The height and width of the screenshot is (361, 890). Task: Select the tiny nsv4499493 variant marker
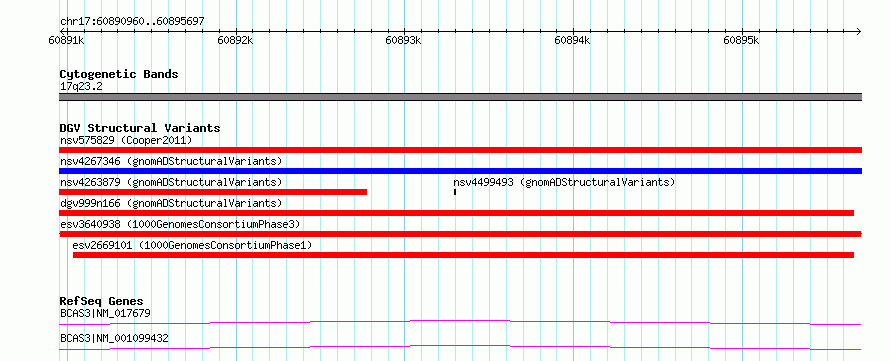[x=455, y=192]
